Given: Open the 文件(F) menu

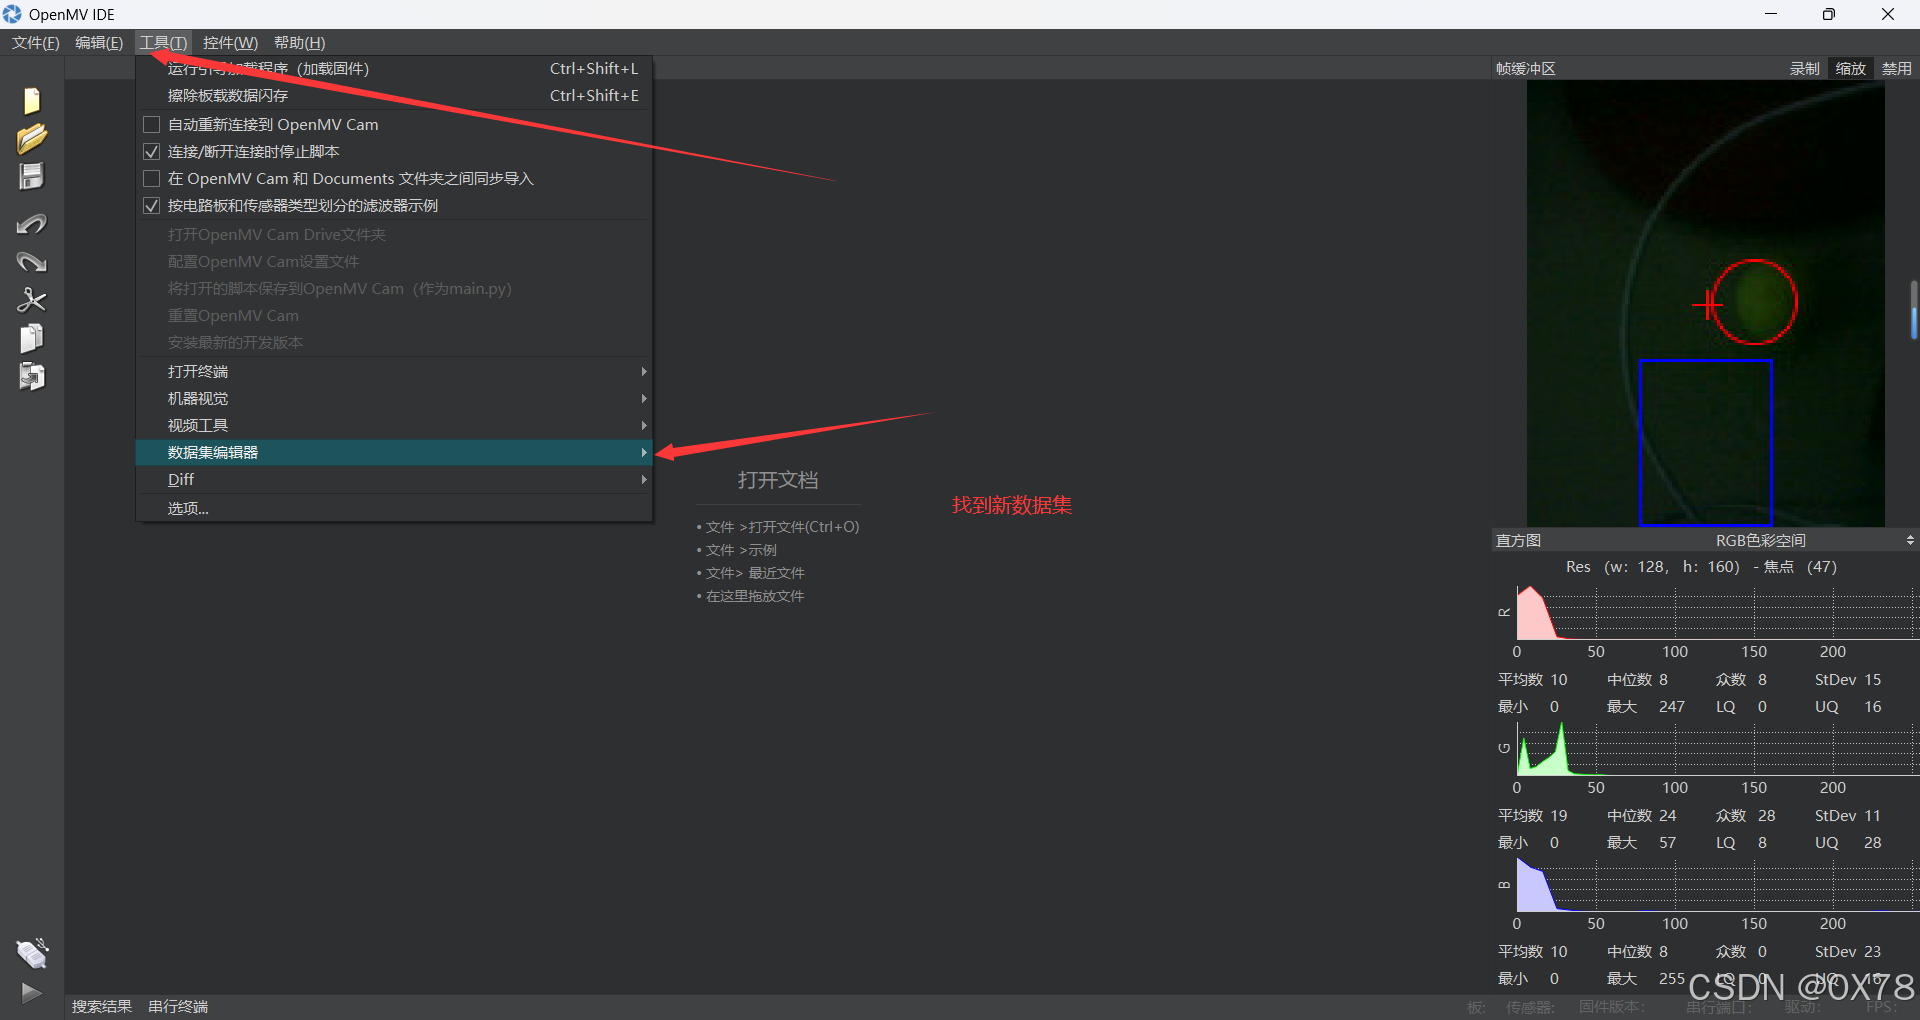Looking at the screenshot, I should point(36,43).
